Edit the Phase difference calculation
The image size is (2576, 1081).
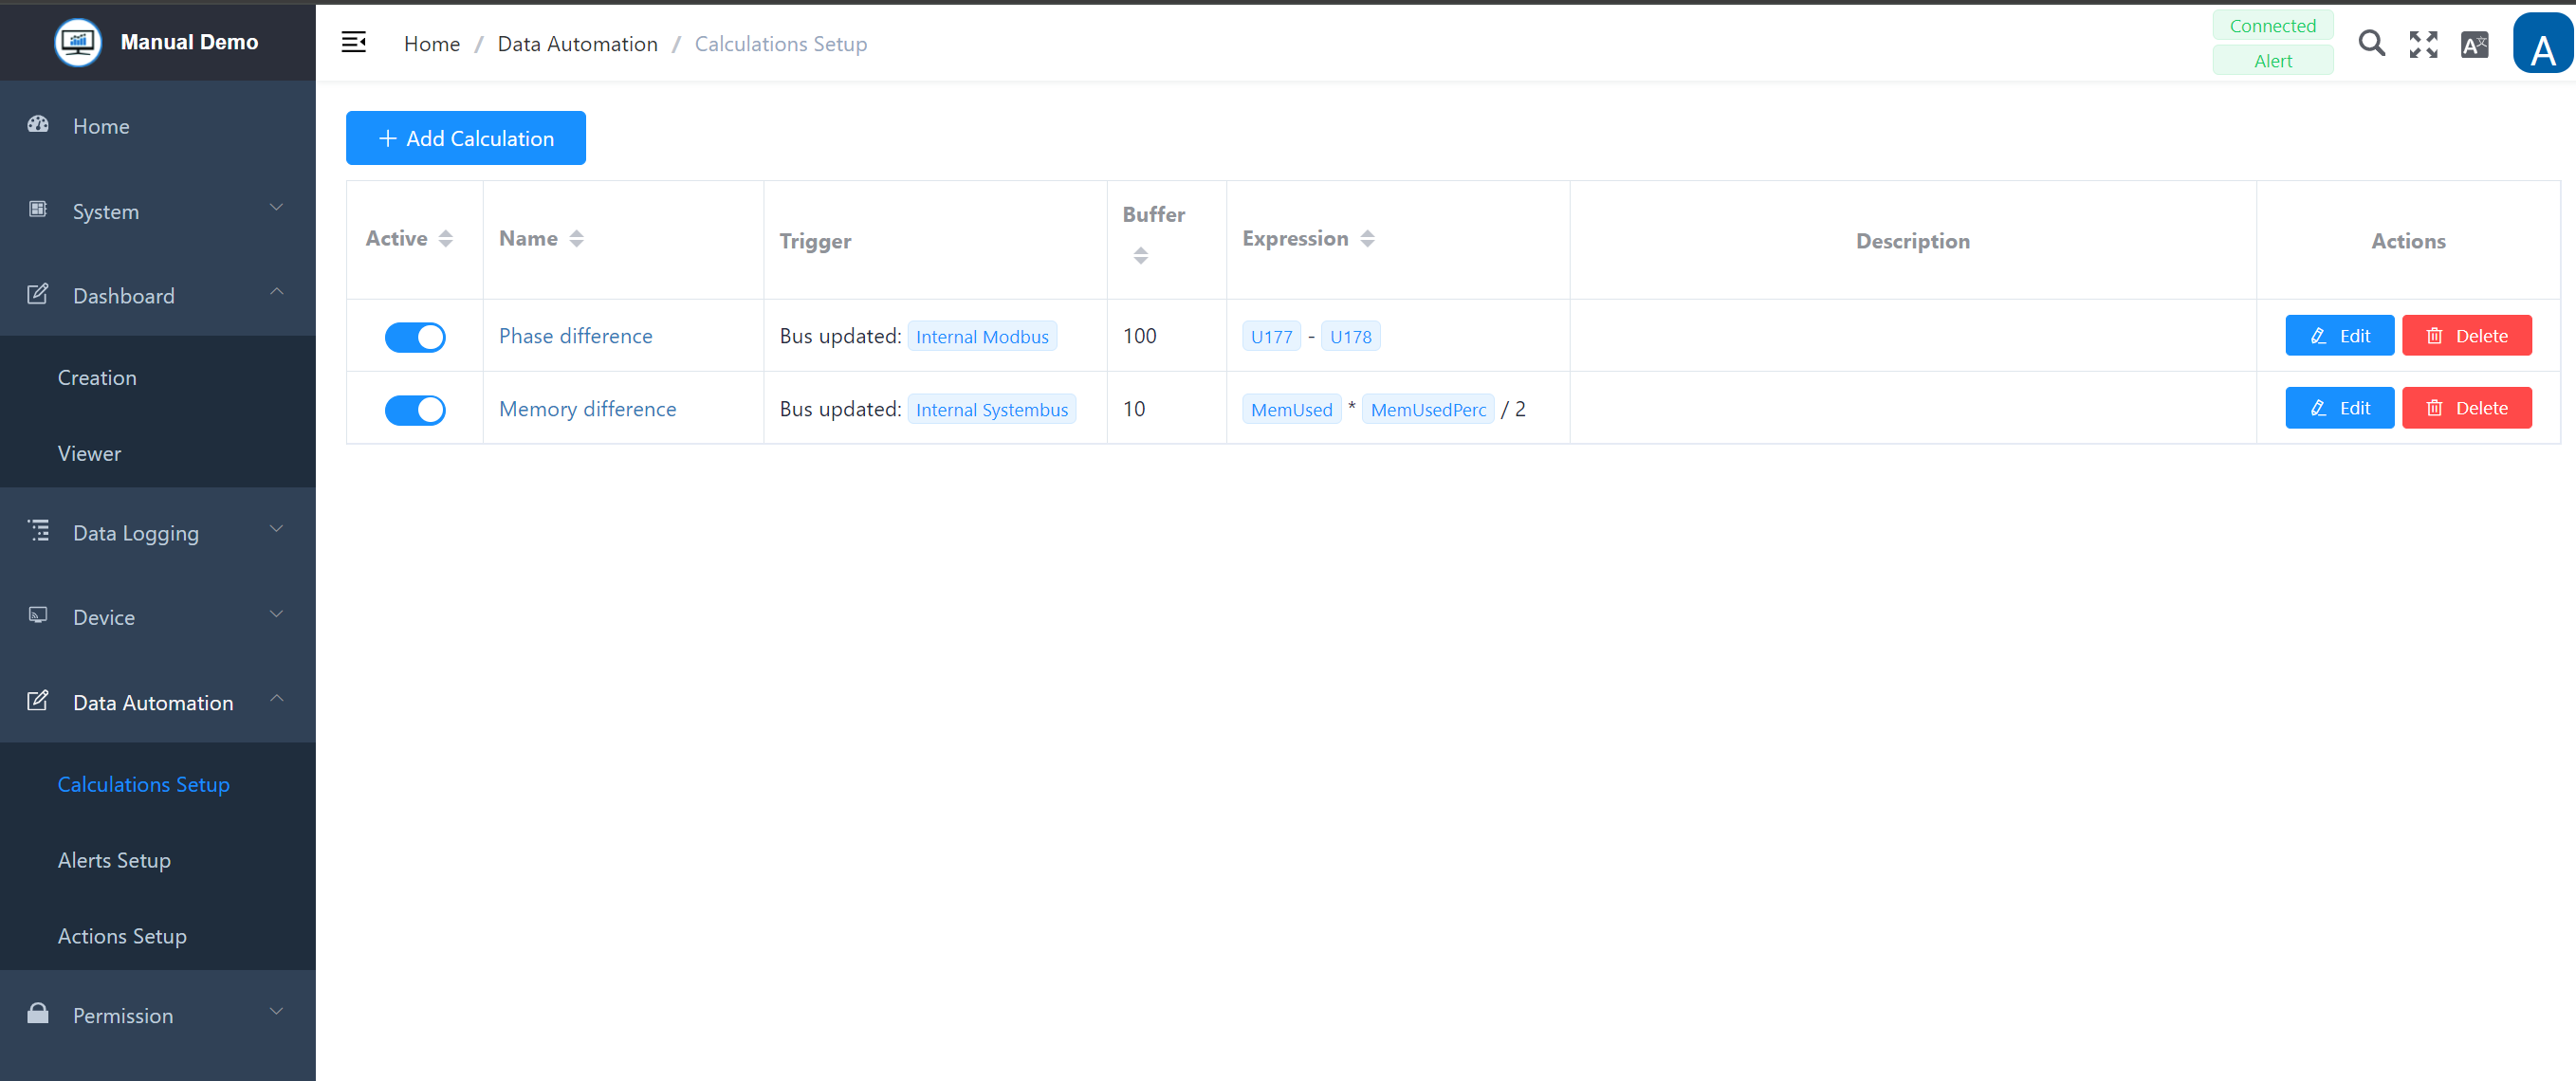[x=2338, y=336]
